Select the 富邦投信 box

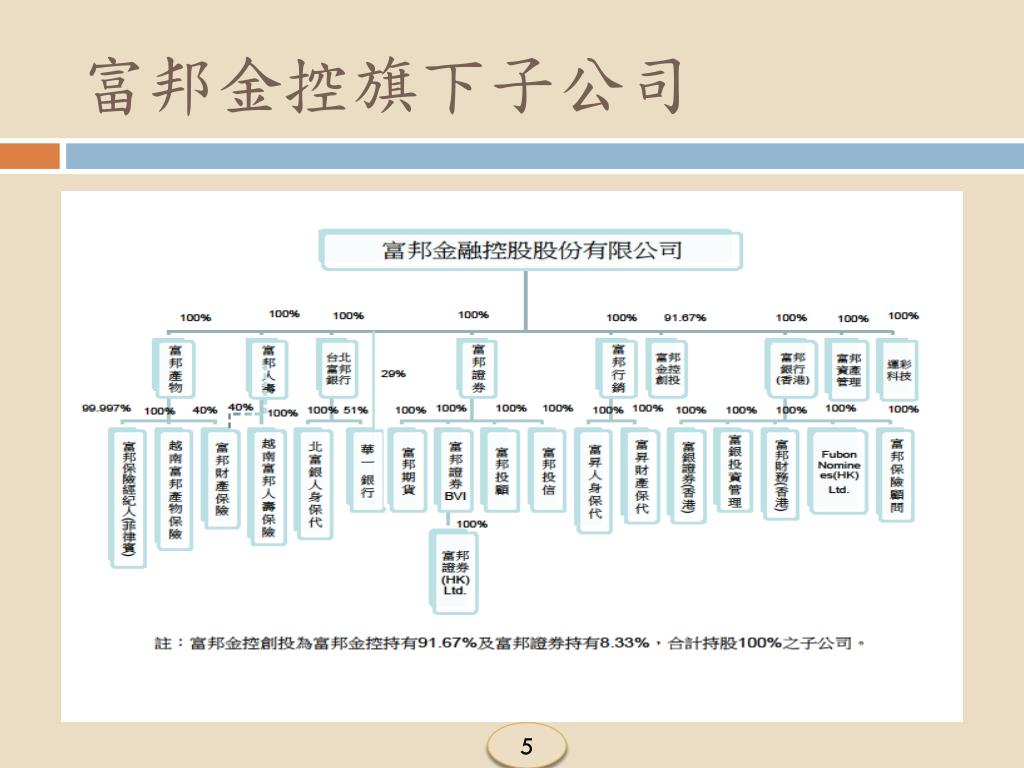coord(548,470)
